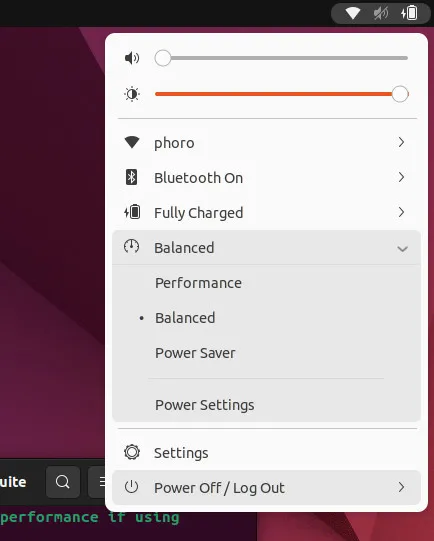Click the power icon beside Power Off
Viewport: 434px width, 541px height.
[131, 487]
